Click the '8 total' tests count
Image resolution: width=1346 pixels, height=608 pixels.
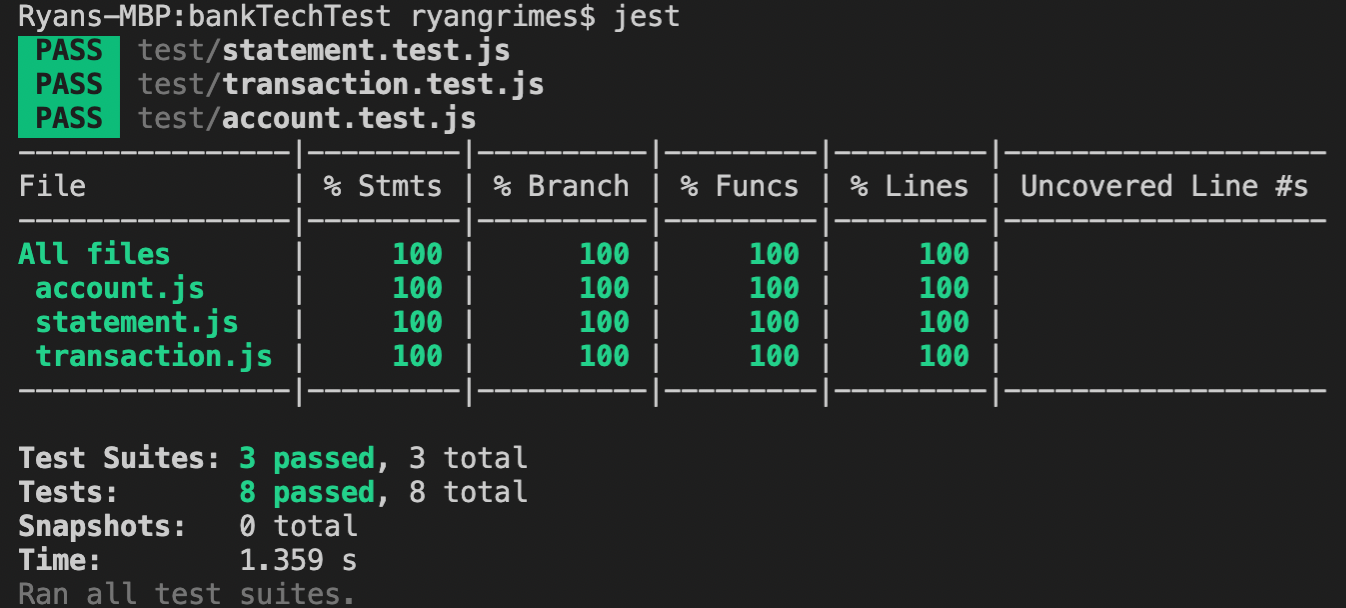468,492
